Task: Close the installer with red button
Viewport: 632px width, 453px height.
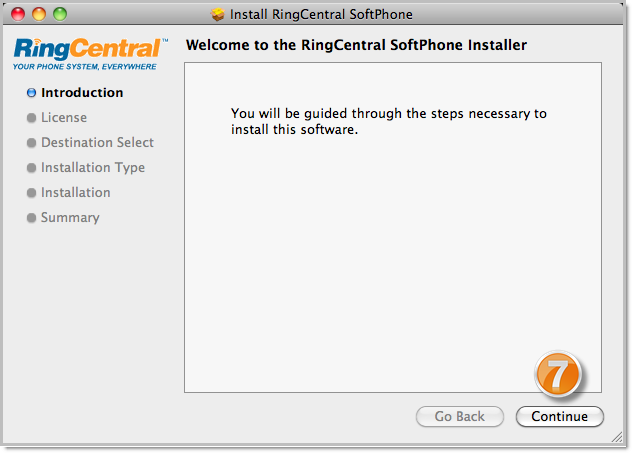Action: tap(18, 14)
